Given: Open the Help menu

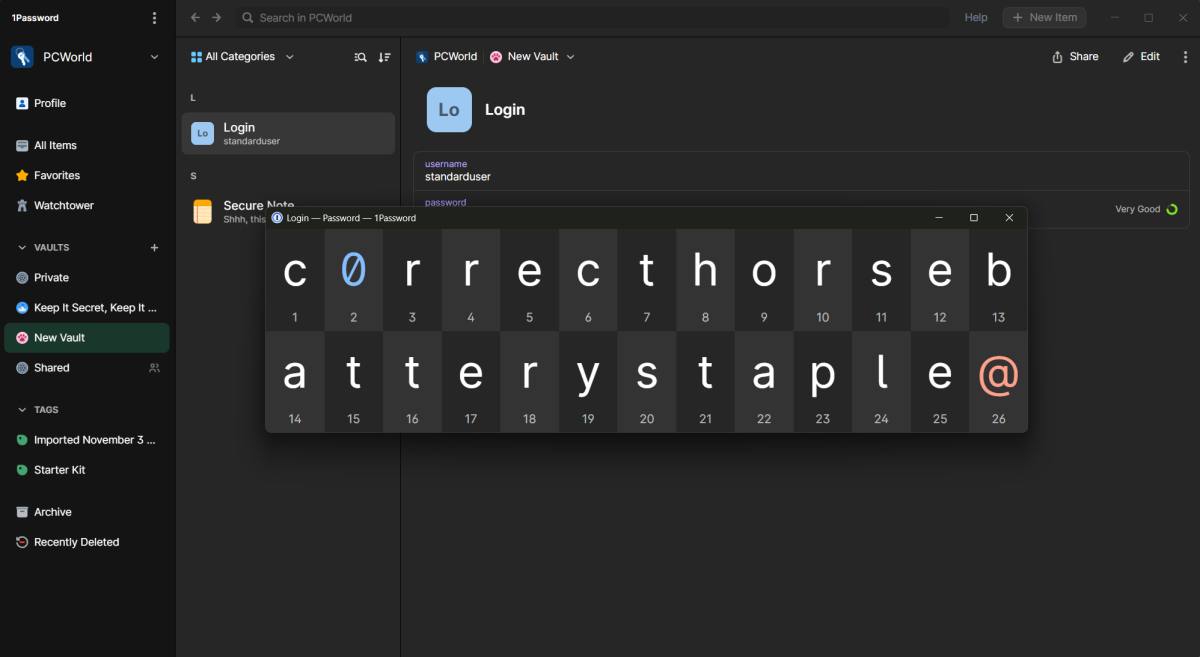Looking at the screenshot, I should [975, 17].
